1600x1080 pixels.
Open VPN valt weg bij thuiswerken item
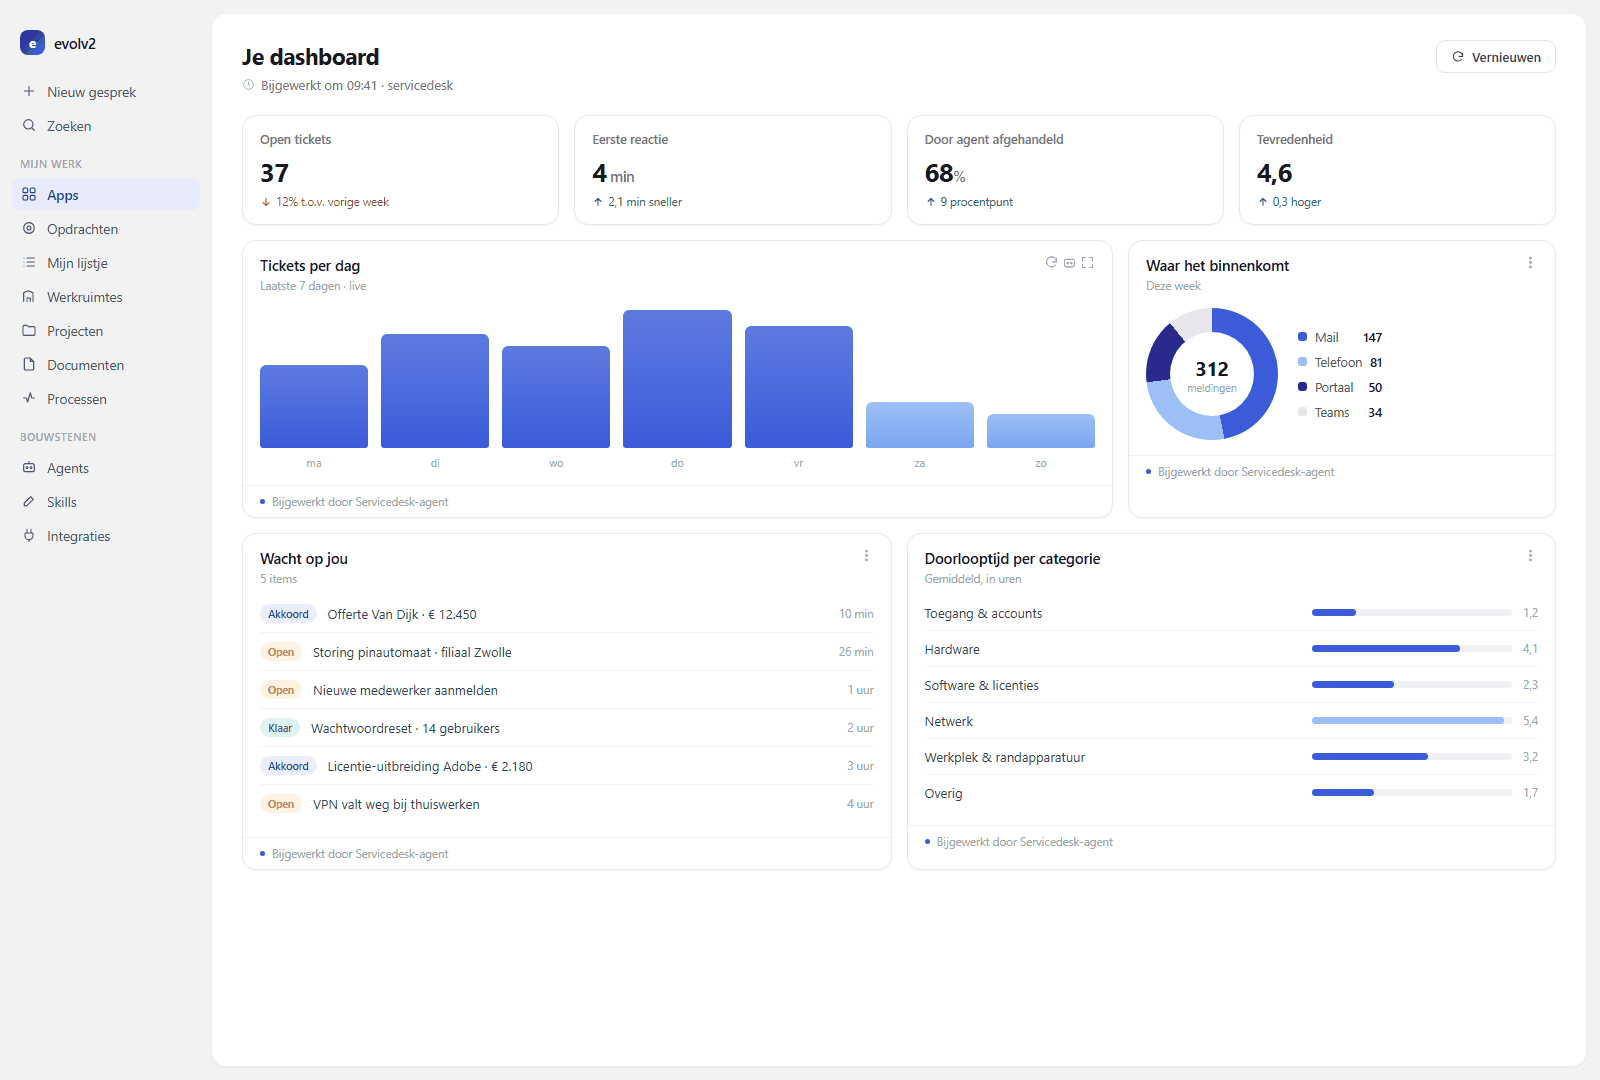point(567,804)
